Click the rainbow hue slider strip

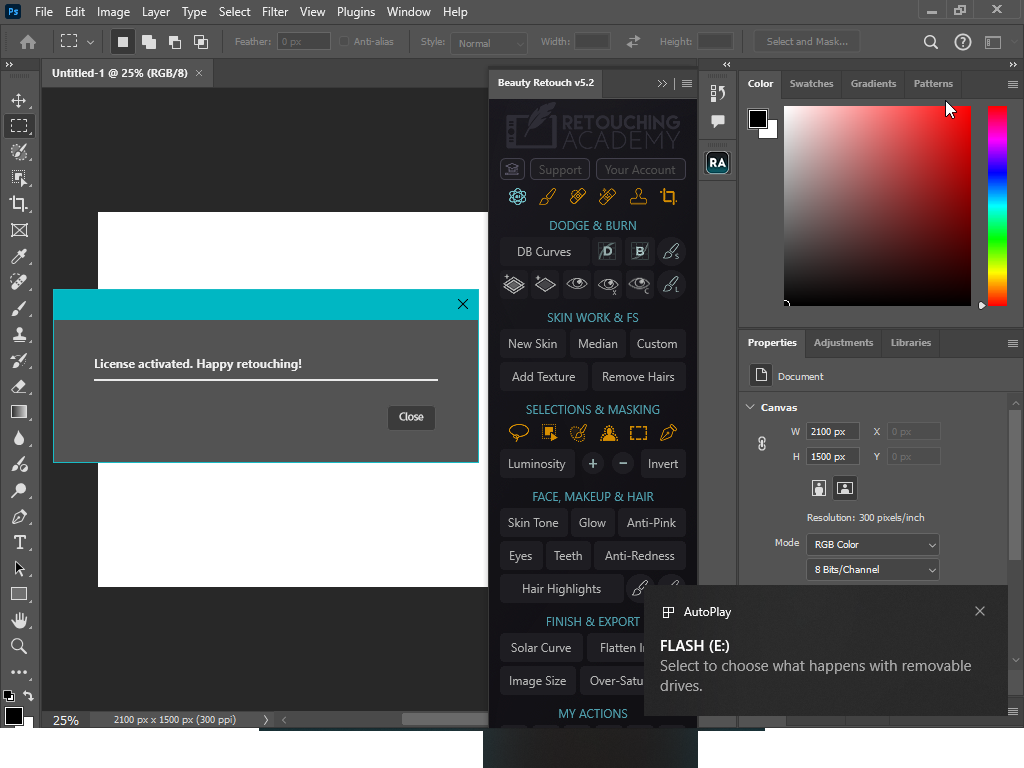[997, 205]
